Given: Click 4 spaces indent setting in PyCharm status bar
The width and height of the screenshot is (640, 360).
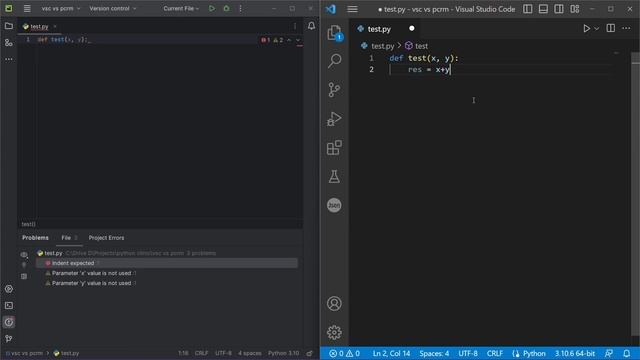Looking at the screenshot, I should [249, 353].
